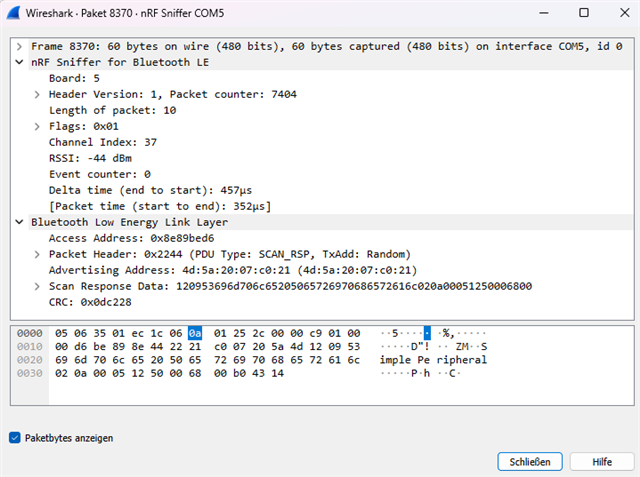Select the Channel Index: 37 line
This screenshot has width=640, height=477.
[x=103, y=142]
